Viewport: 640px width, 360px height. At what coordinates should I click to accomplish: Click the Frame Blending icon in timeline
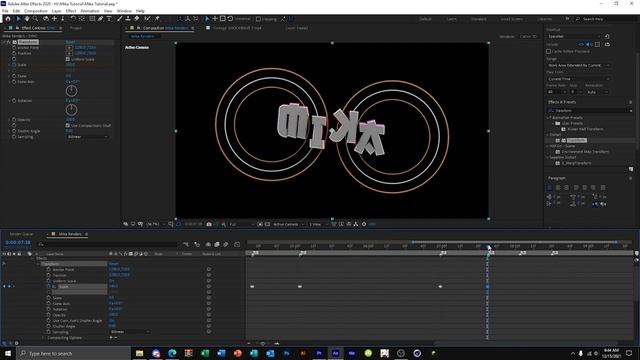coord(217,244)
